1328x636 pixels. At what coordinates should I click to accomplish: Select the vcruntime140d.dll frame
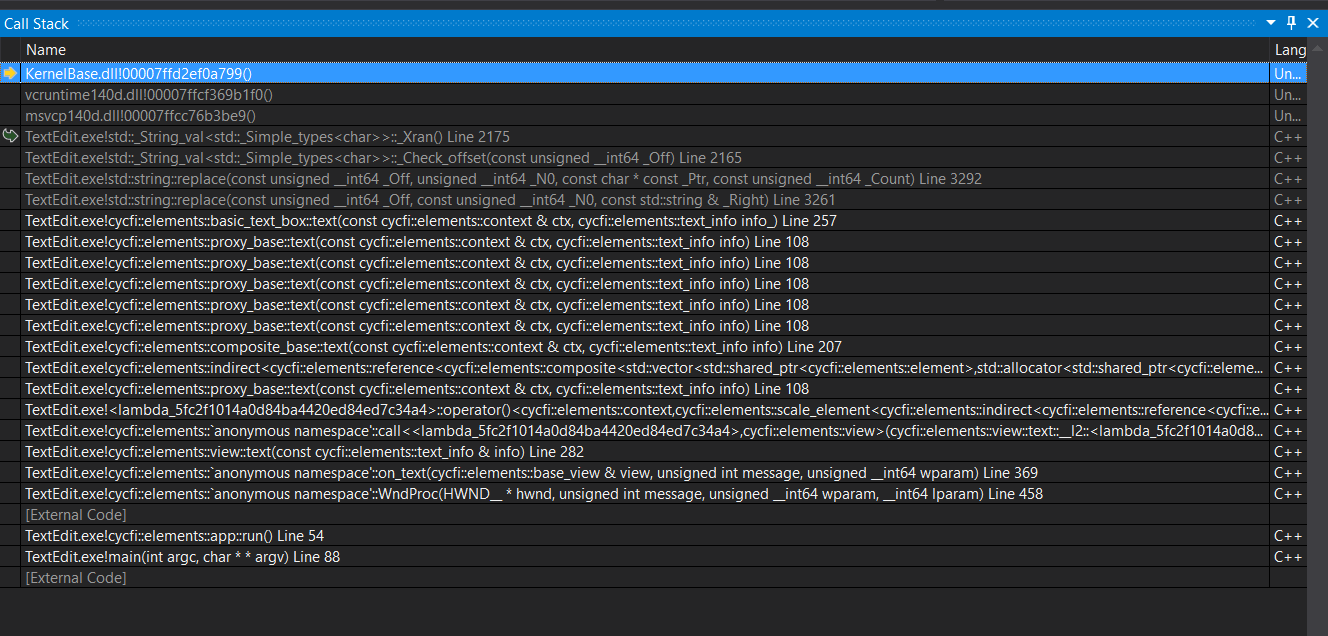coord(150,94)
